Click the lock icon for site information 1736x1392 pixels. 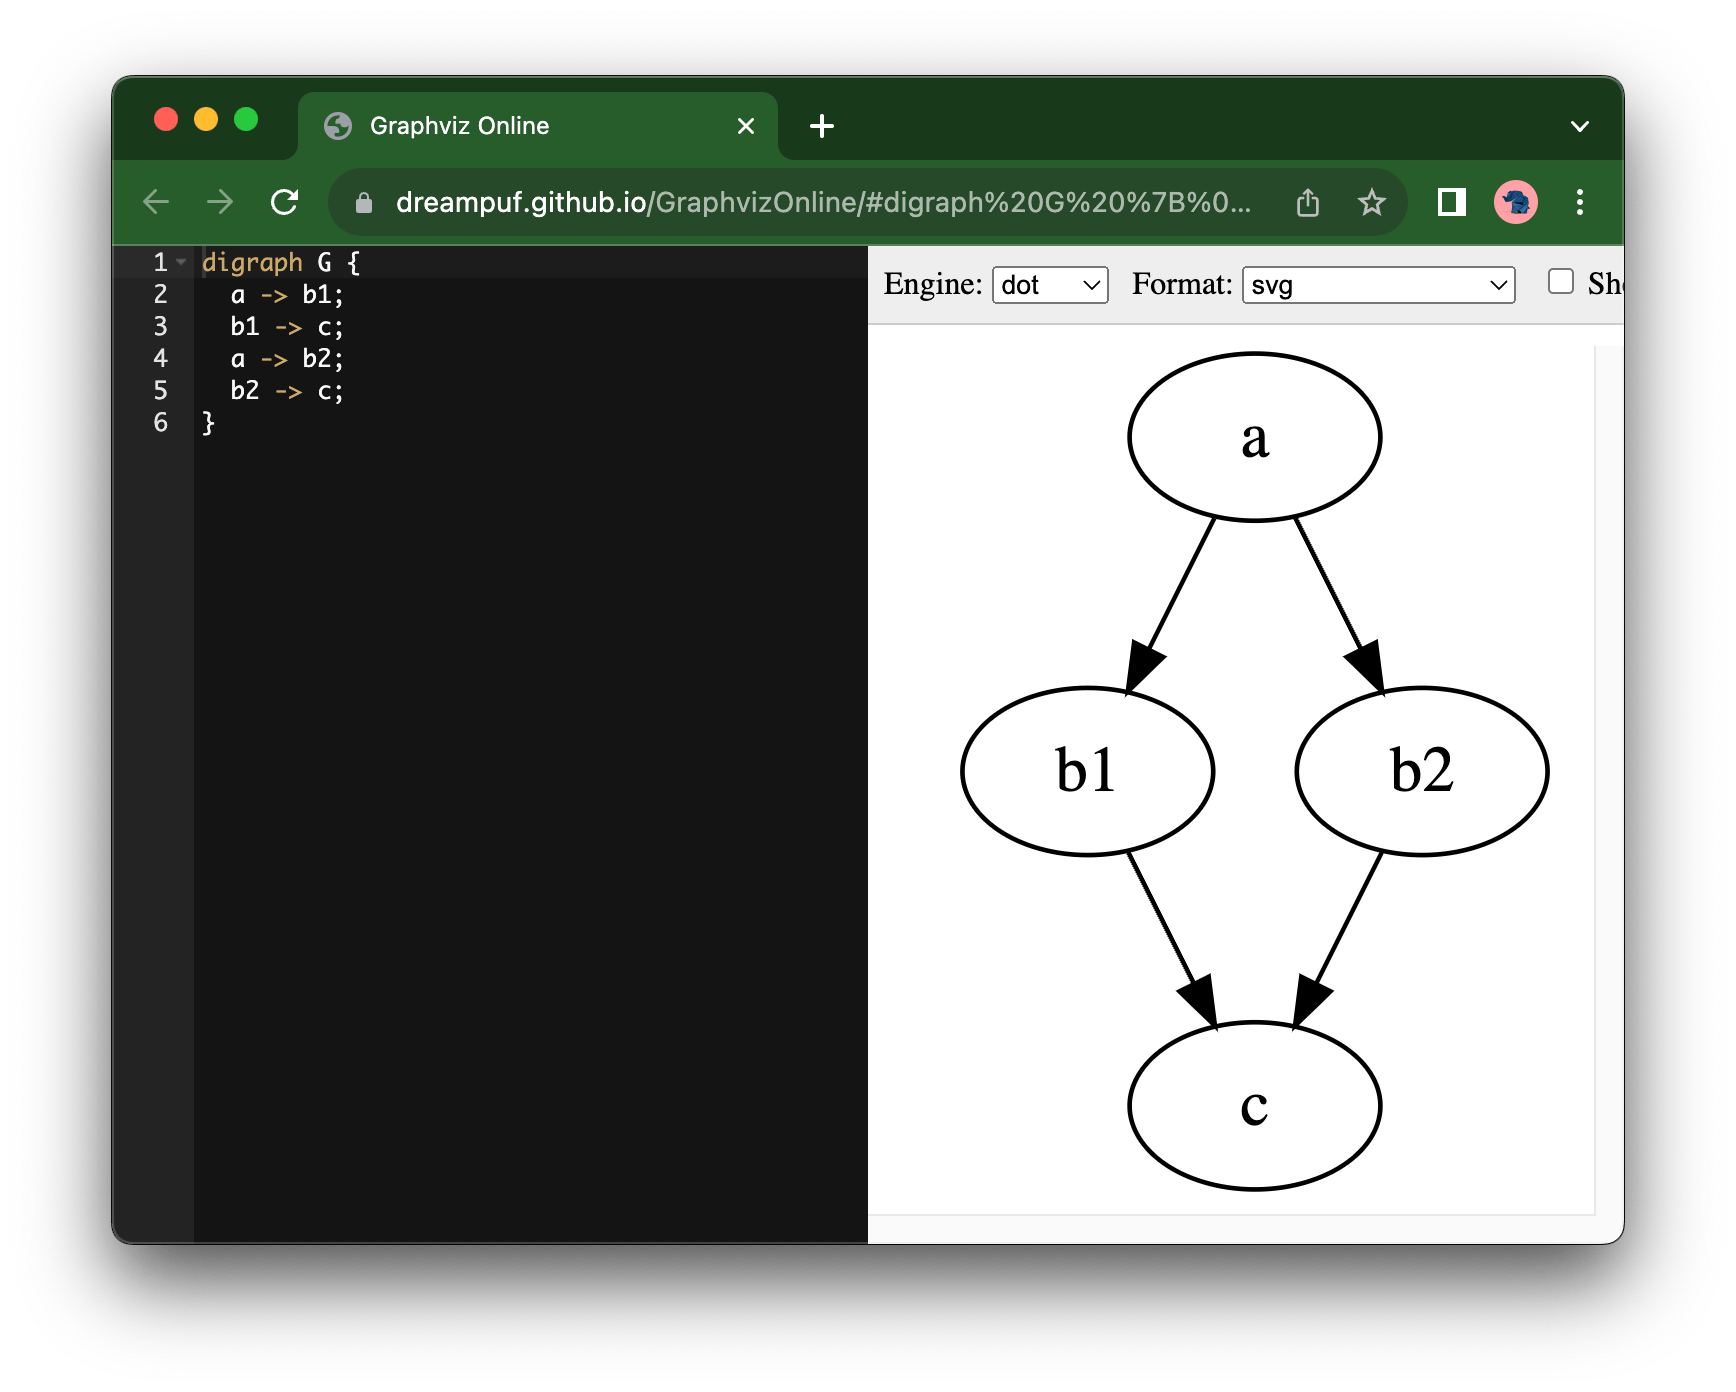pyautogui.click(x=365, y=201)
